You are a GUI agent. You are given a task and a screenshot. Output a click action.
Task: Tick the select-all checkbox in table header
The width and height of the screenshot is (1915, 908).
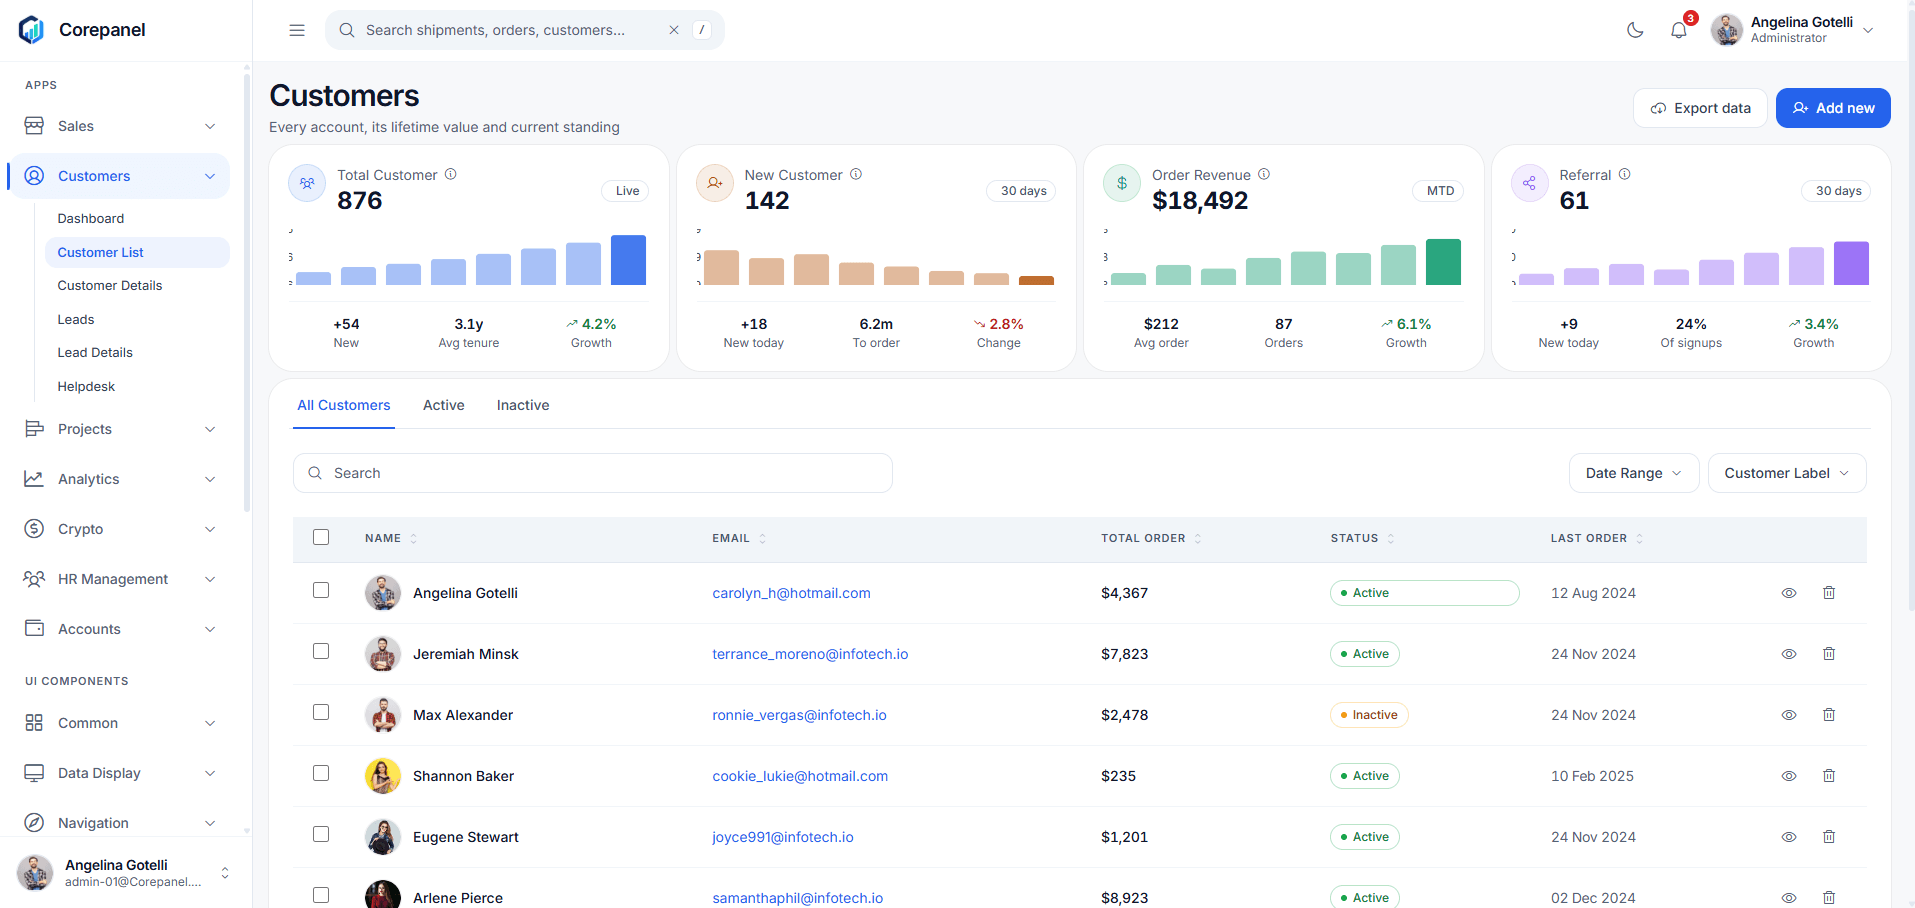pyautogui.click(x=321, y=537)
